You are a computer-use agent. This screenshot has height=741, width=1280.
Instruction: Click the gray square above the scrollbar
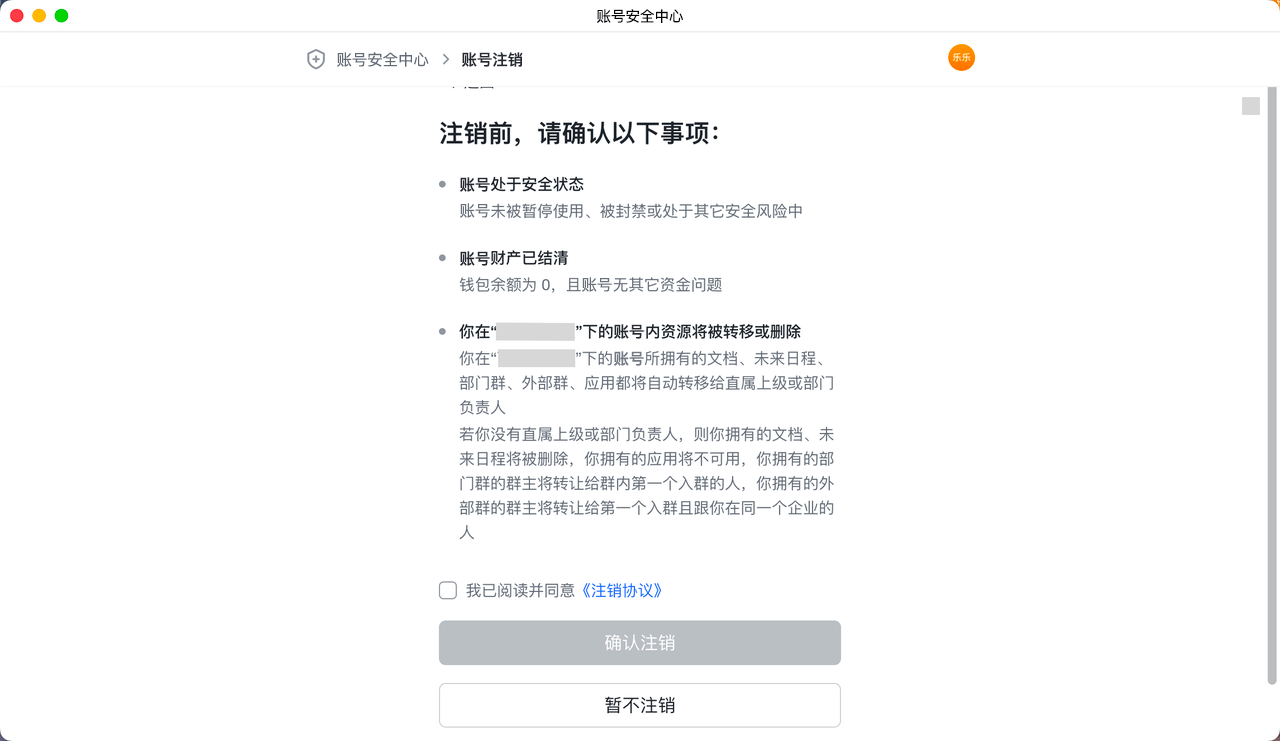1251,106
